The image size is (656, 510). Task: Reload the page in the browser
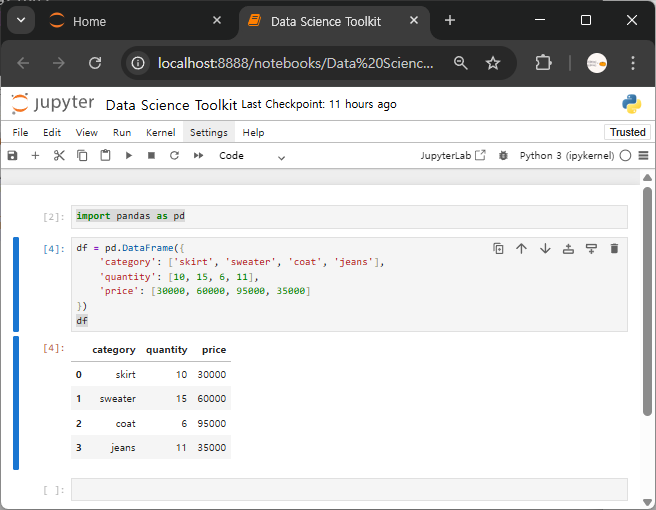pyautogui.click(x=95, y=63)
